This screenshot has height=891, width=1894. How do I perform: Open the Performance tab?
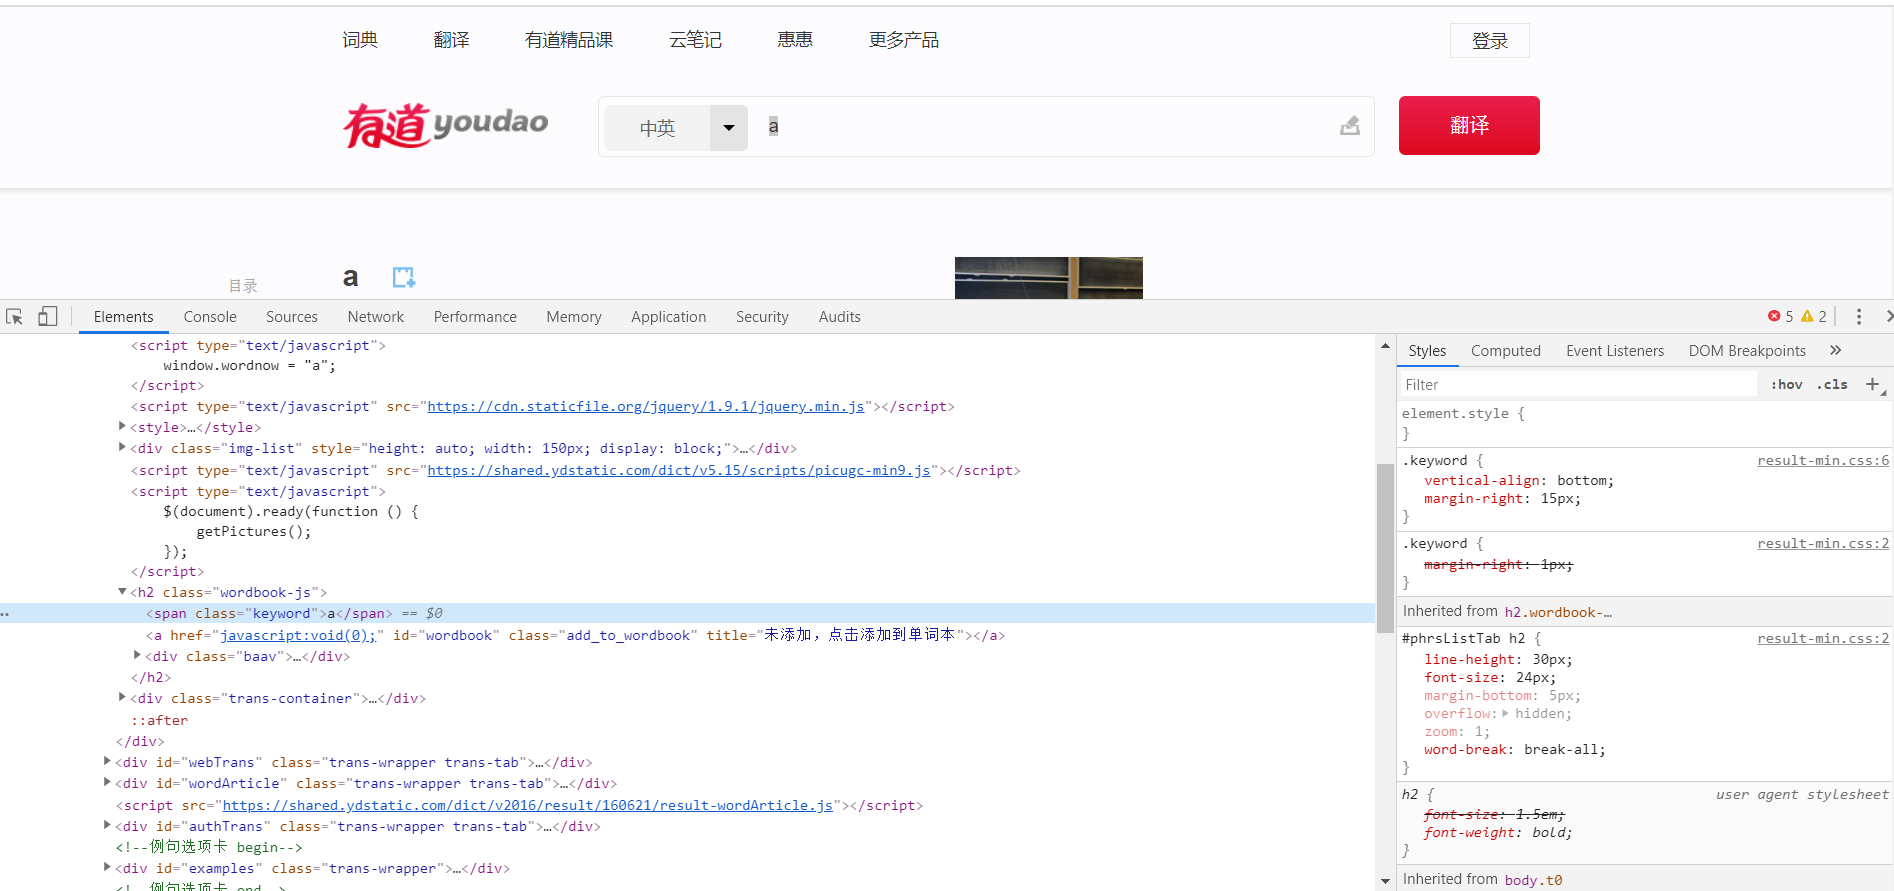click(475, 317)
